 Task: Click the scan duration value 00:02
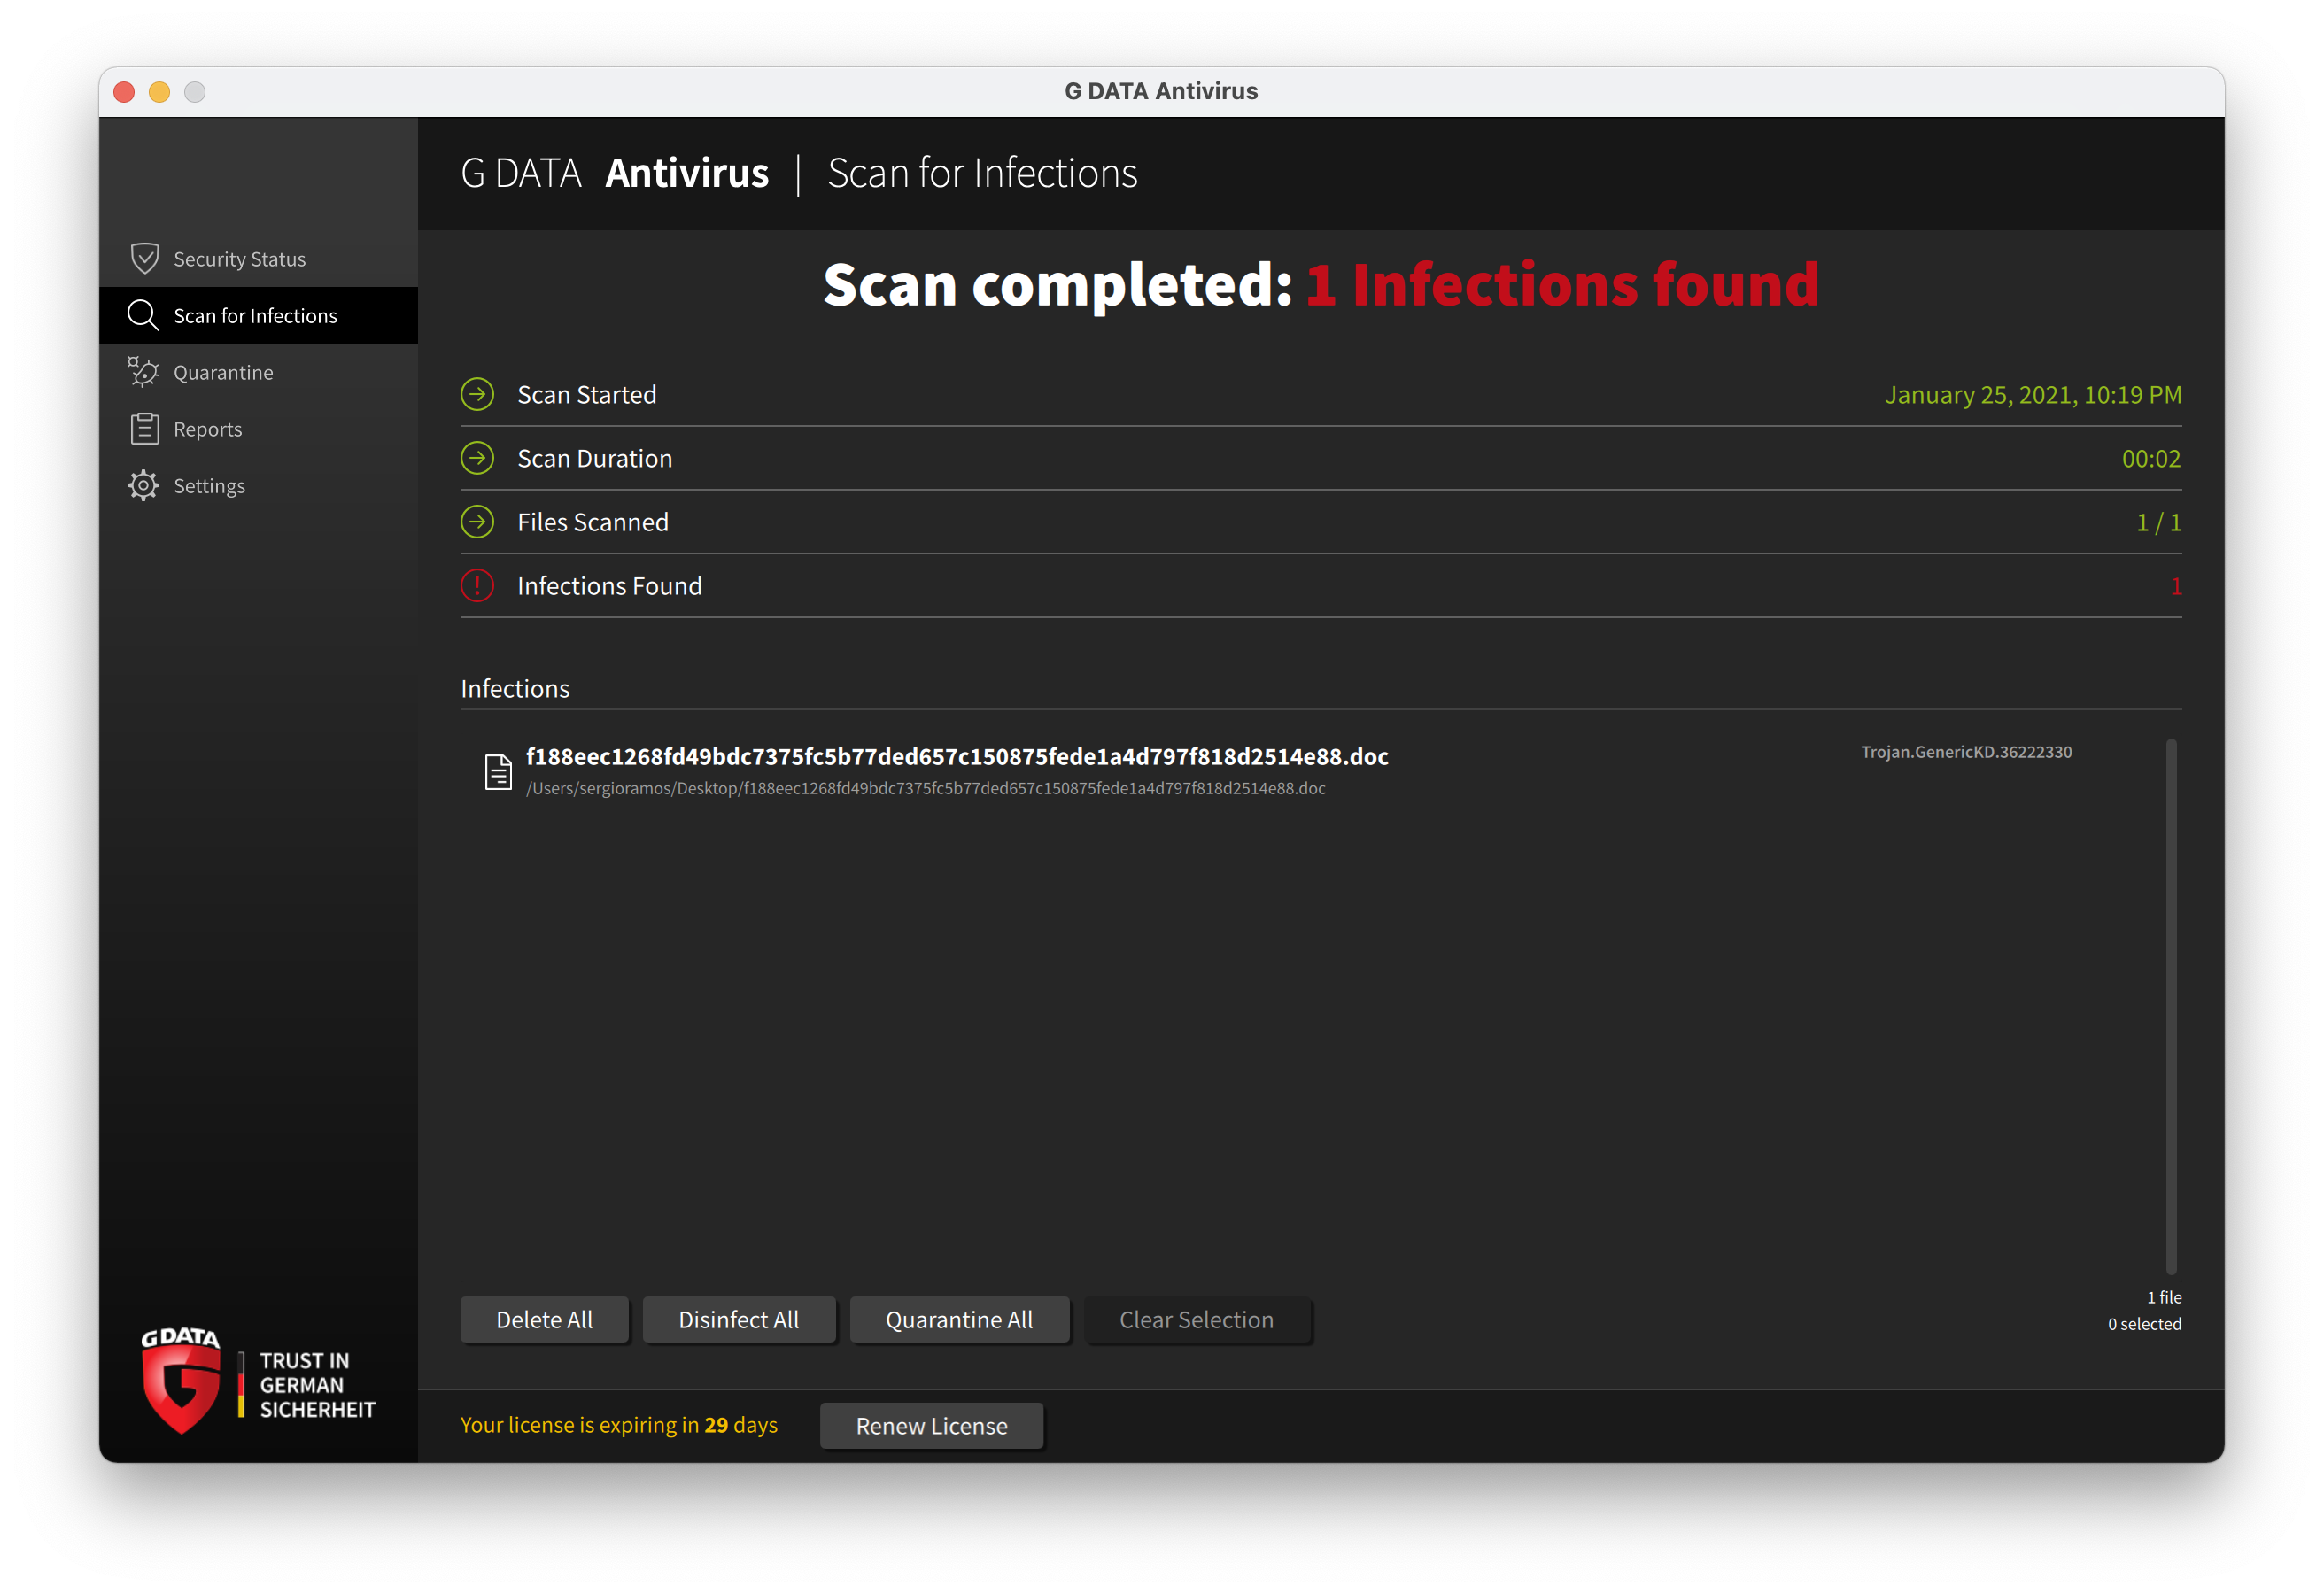[x=2151, y=458]
